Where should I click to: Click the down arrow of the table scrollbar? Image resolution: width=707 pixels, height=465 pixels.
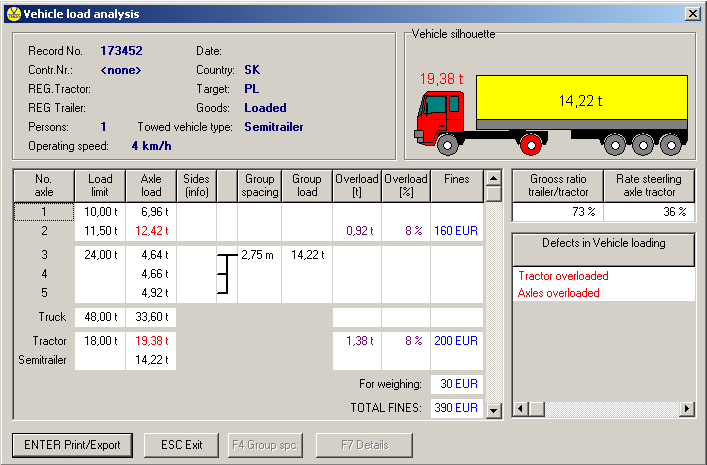click(494, 410)
